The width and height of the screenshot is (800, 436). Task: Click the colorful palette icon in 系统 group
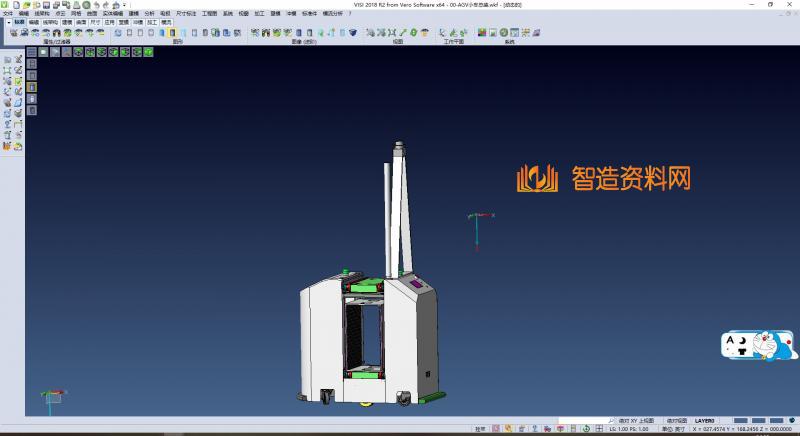[481, 33]
